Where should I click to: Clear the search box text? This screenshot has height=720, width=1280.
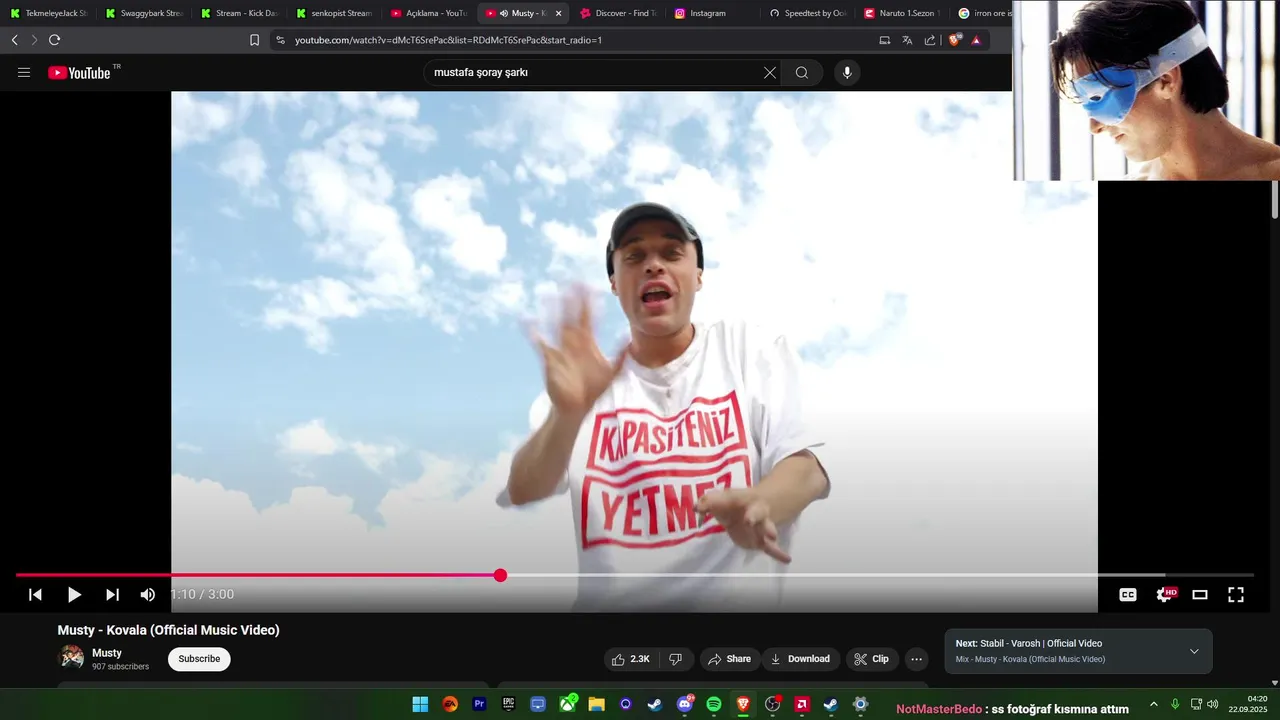click(770, 72)
